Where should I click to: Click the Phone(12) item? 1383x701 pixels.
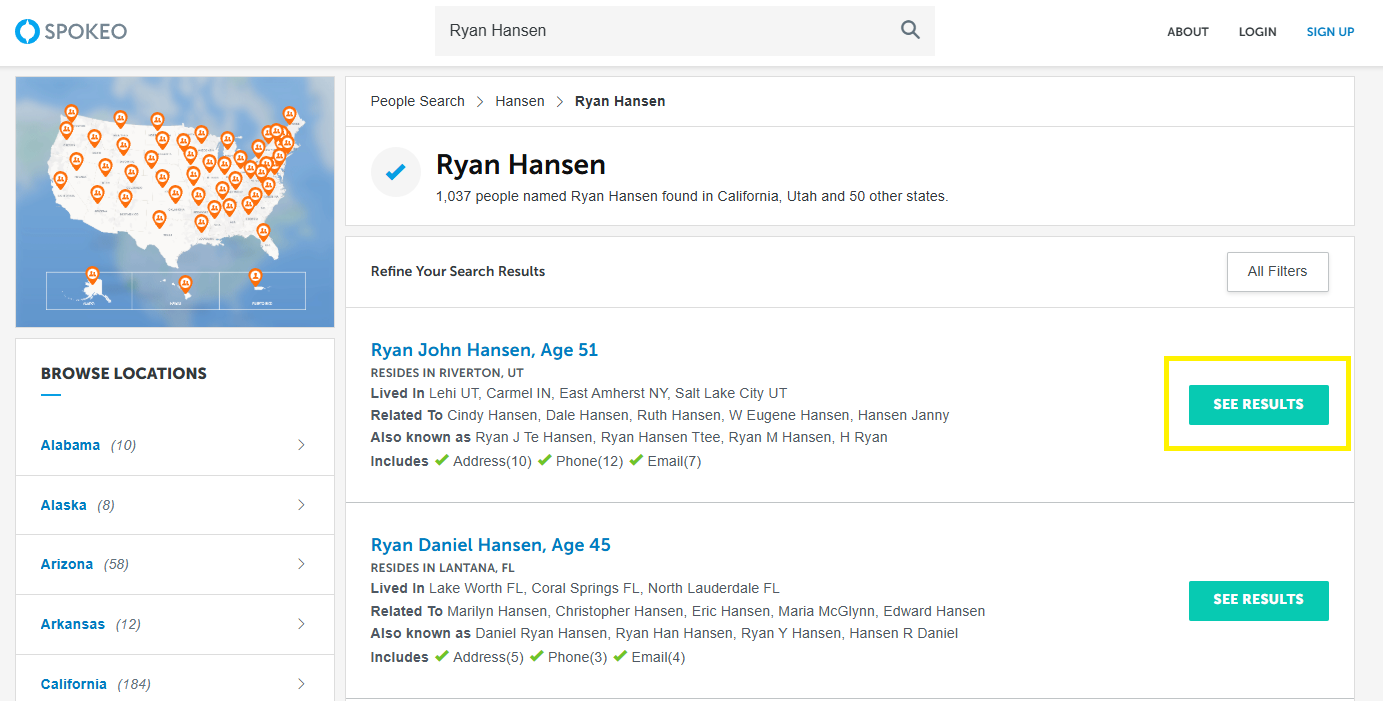click(580, 461)
